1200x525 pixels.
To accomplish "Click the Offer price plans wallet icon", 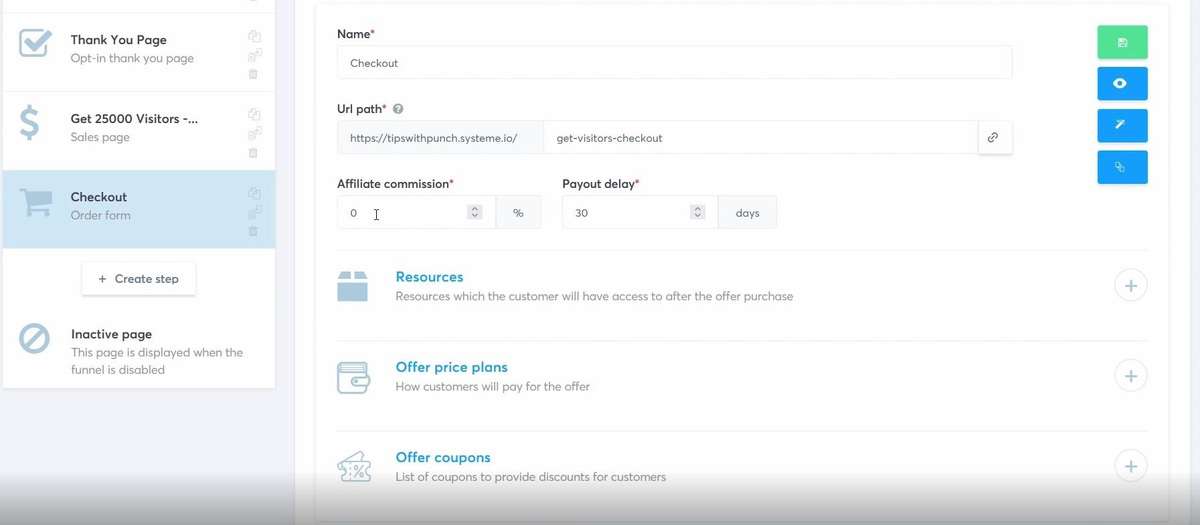I will tap(353, 377).
